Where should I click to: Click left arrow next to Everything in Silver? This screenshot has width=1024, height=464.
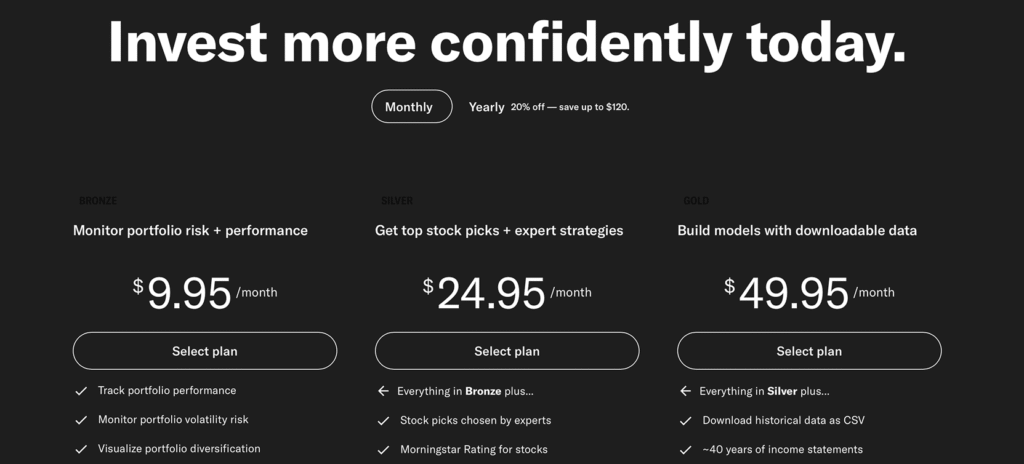(685, 391)
